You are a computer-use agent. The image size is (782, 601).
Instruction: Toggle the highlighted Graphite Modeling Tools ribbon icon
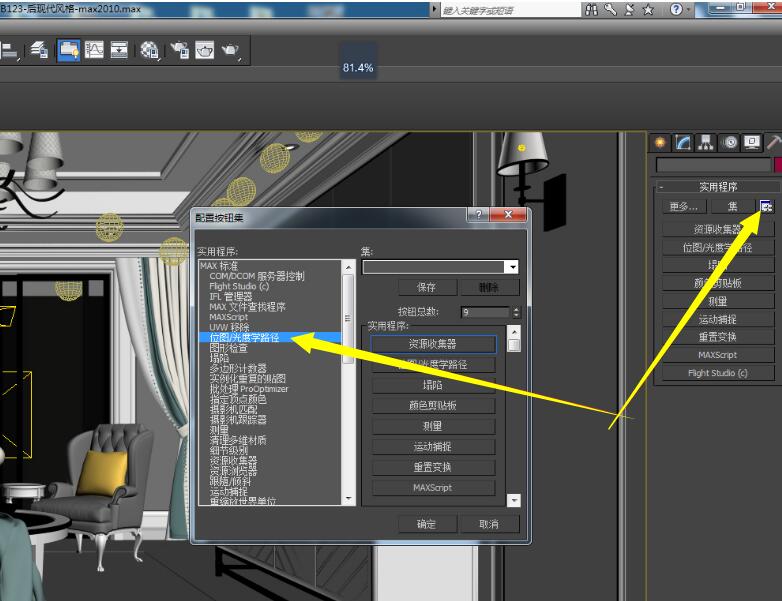[x=68, y=50]
